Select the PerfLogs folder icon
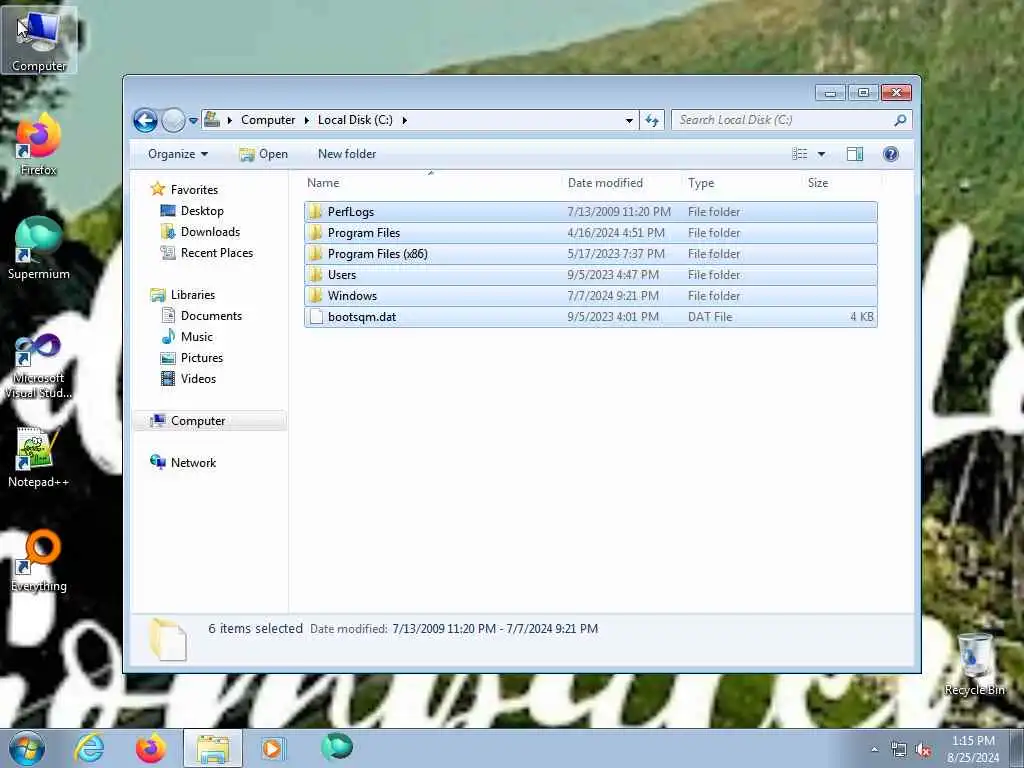The image size is (1024, 768). 316,211
